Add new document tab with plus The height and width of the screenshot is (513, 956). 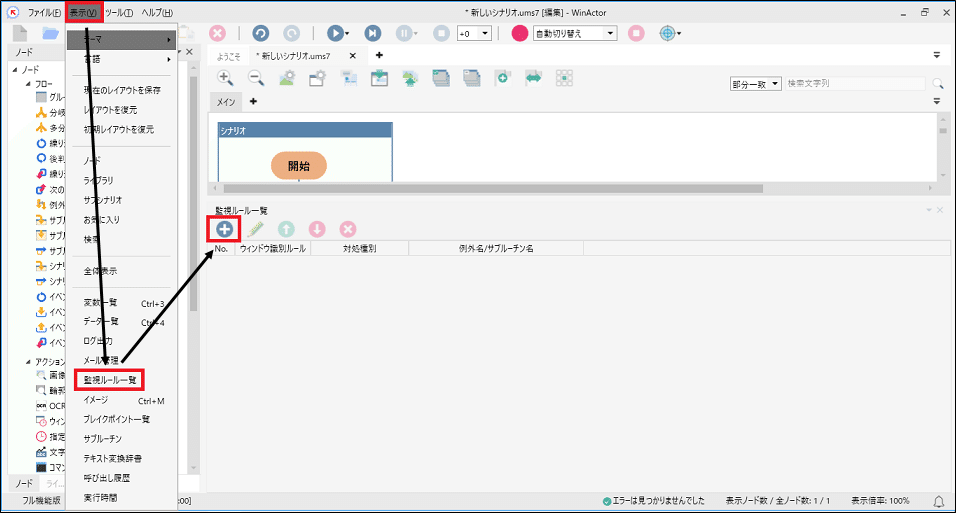379,55
